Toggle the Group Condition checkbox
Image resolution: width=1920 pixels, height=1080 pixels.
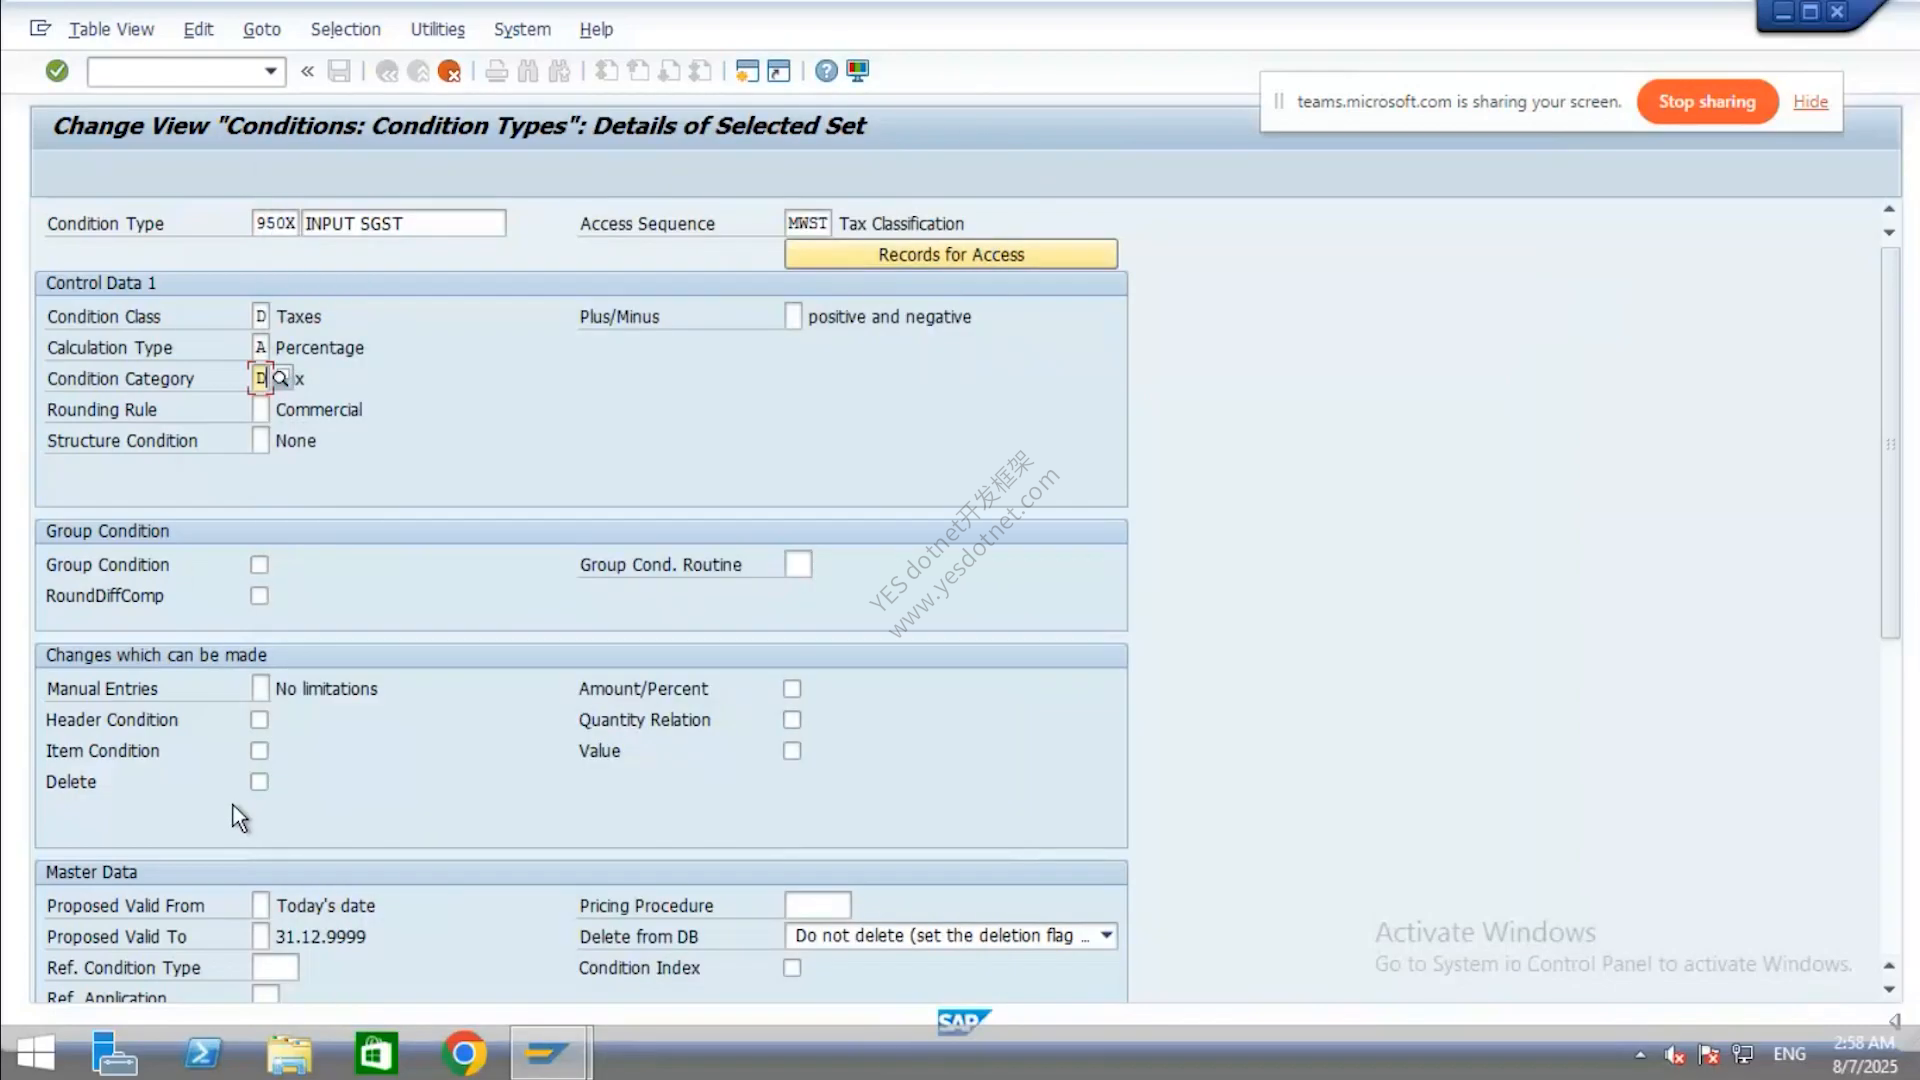tap(259, 565)
